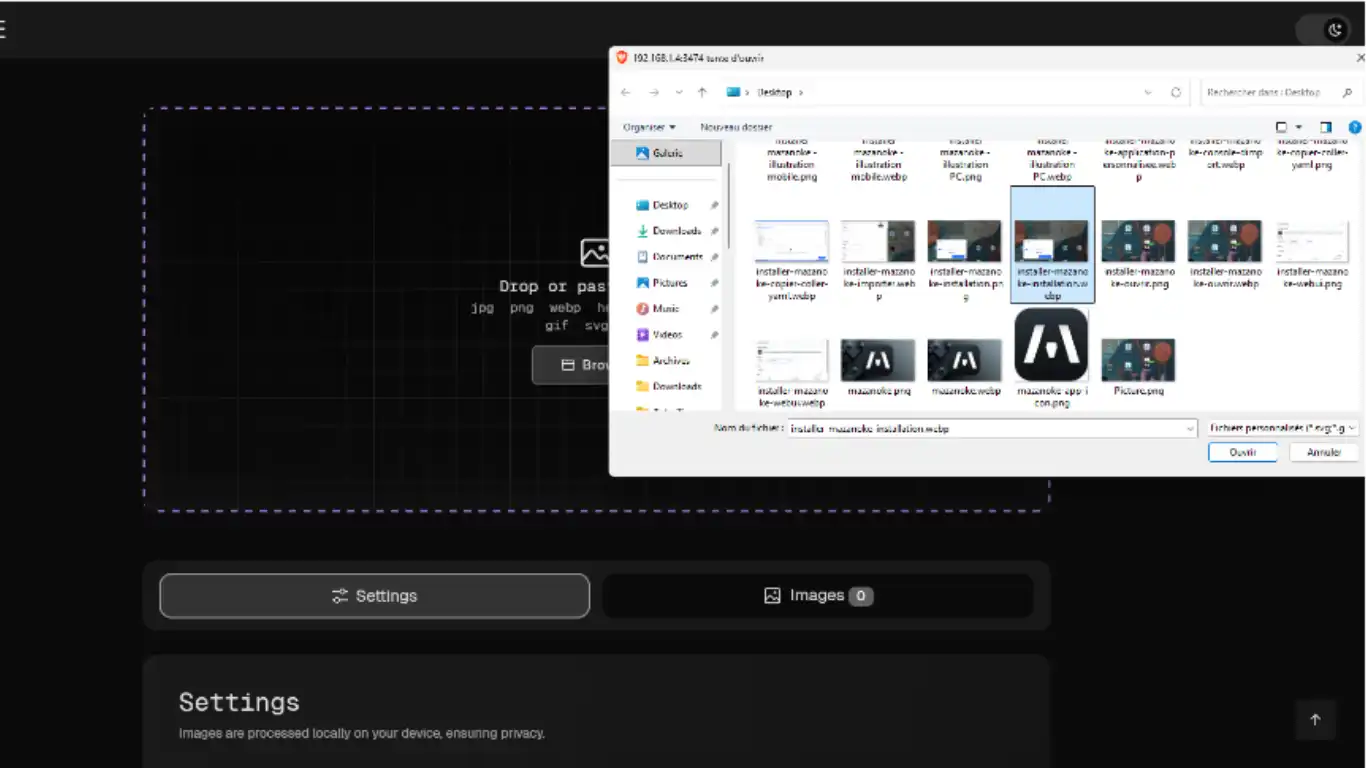The height and width of the screenshot is (768, 1366).
Task: Select the mazanoke-app-icon.png thumbnail
Action: pos(1051,346)
